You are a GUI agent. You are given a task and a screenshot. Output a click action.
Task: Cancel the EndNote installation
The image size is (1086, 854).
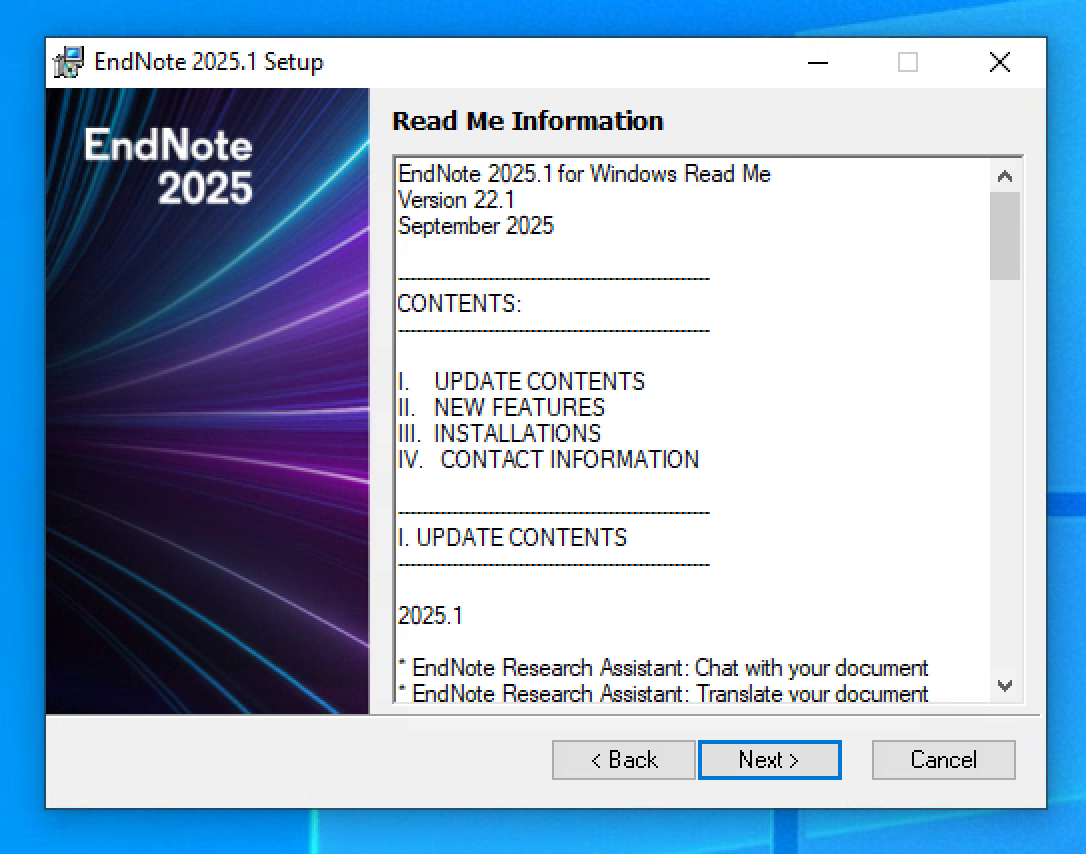[943, 760]
